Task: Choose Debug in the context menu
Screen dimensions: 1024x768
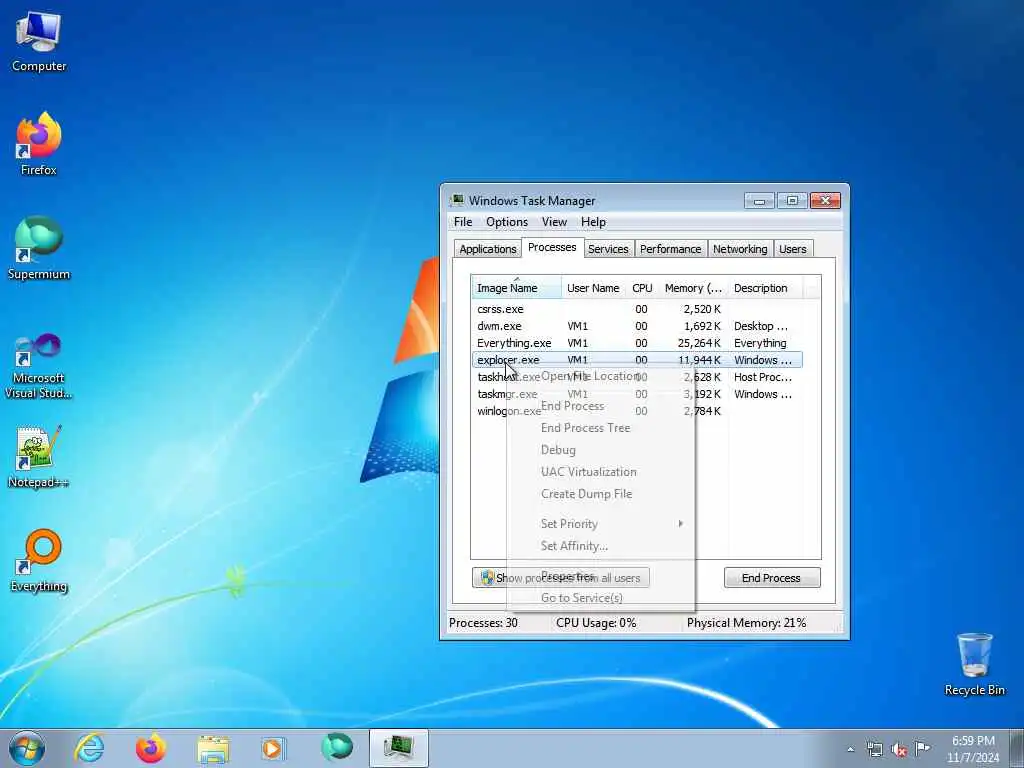Action: click(600, 450)
